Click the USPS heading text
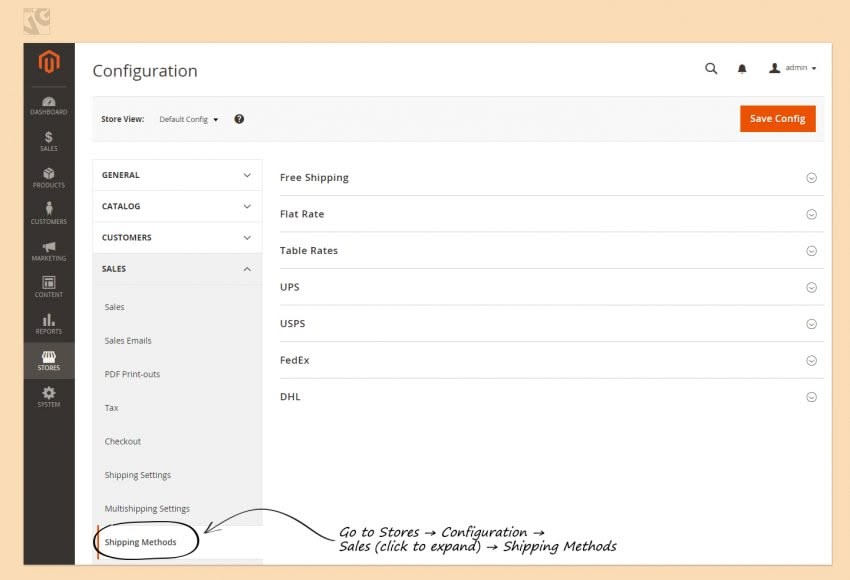This screenshot has width=850, height=580. pos(293,324)
